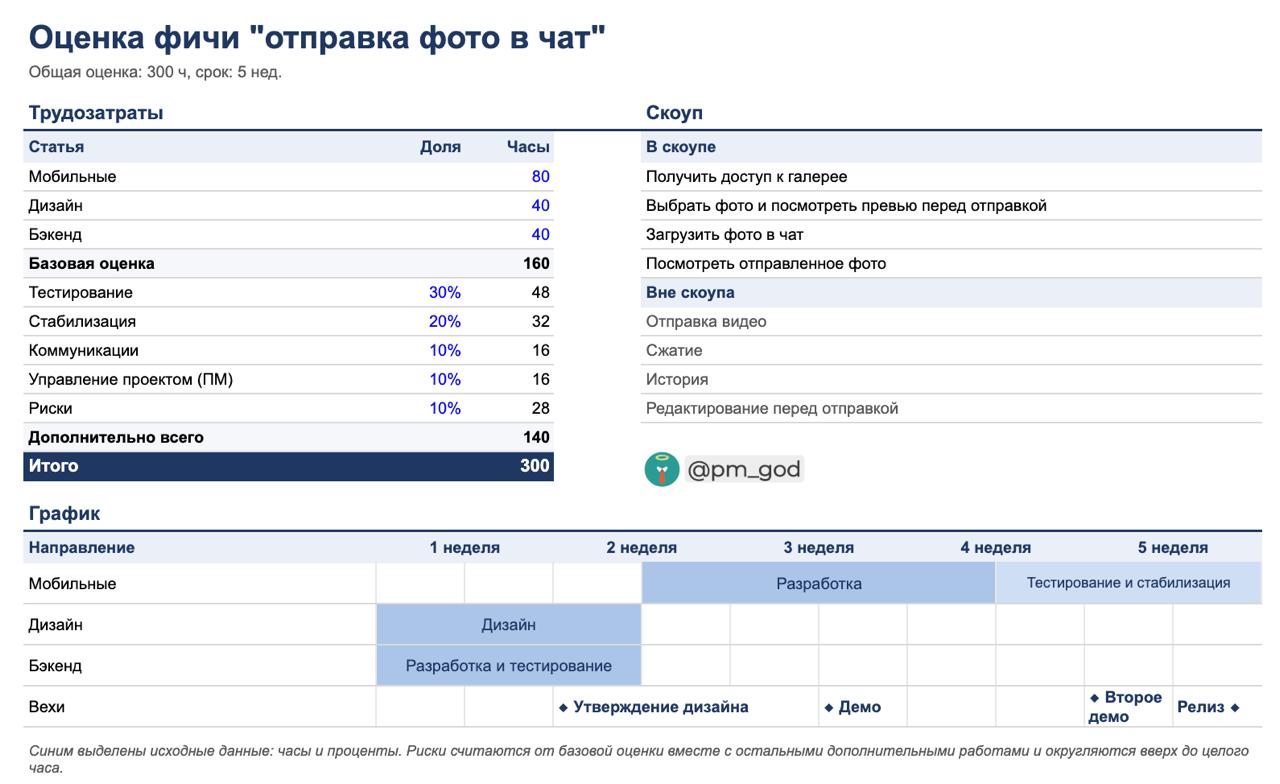This screenshot has height=784, width=1280.
Task: Select the 'Вне скоупа' subheader
Action: point(690,293)
